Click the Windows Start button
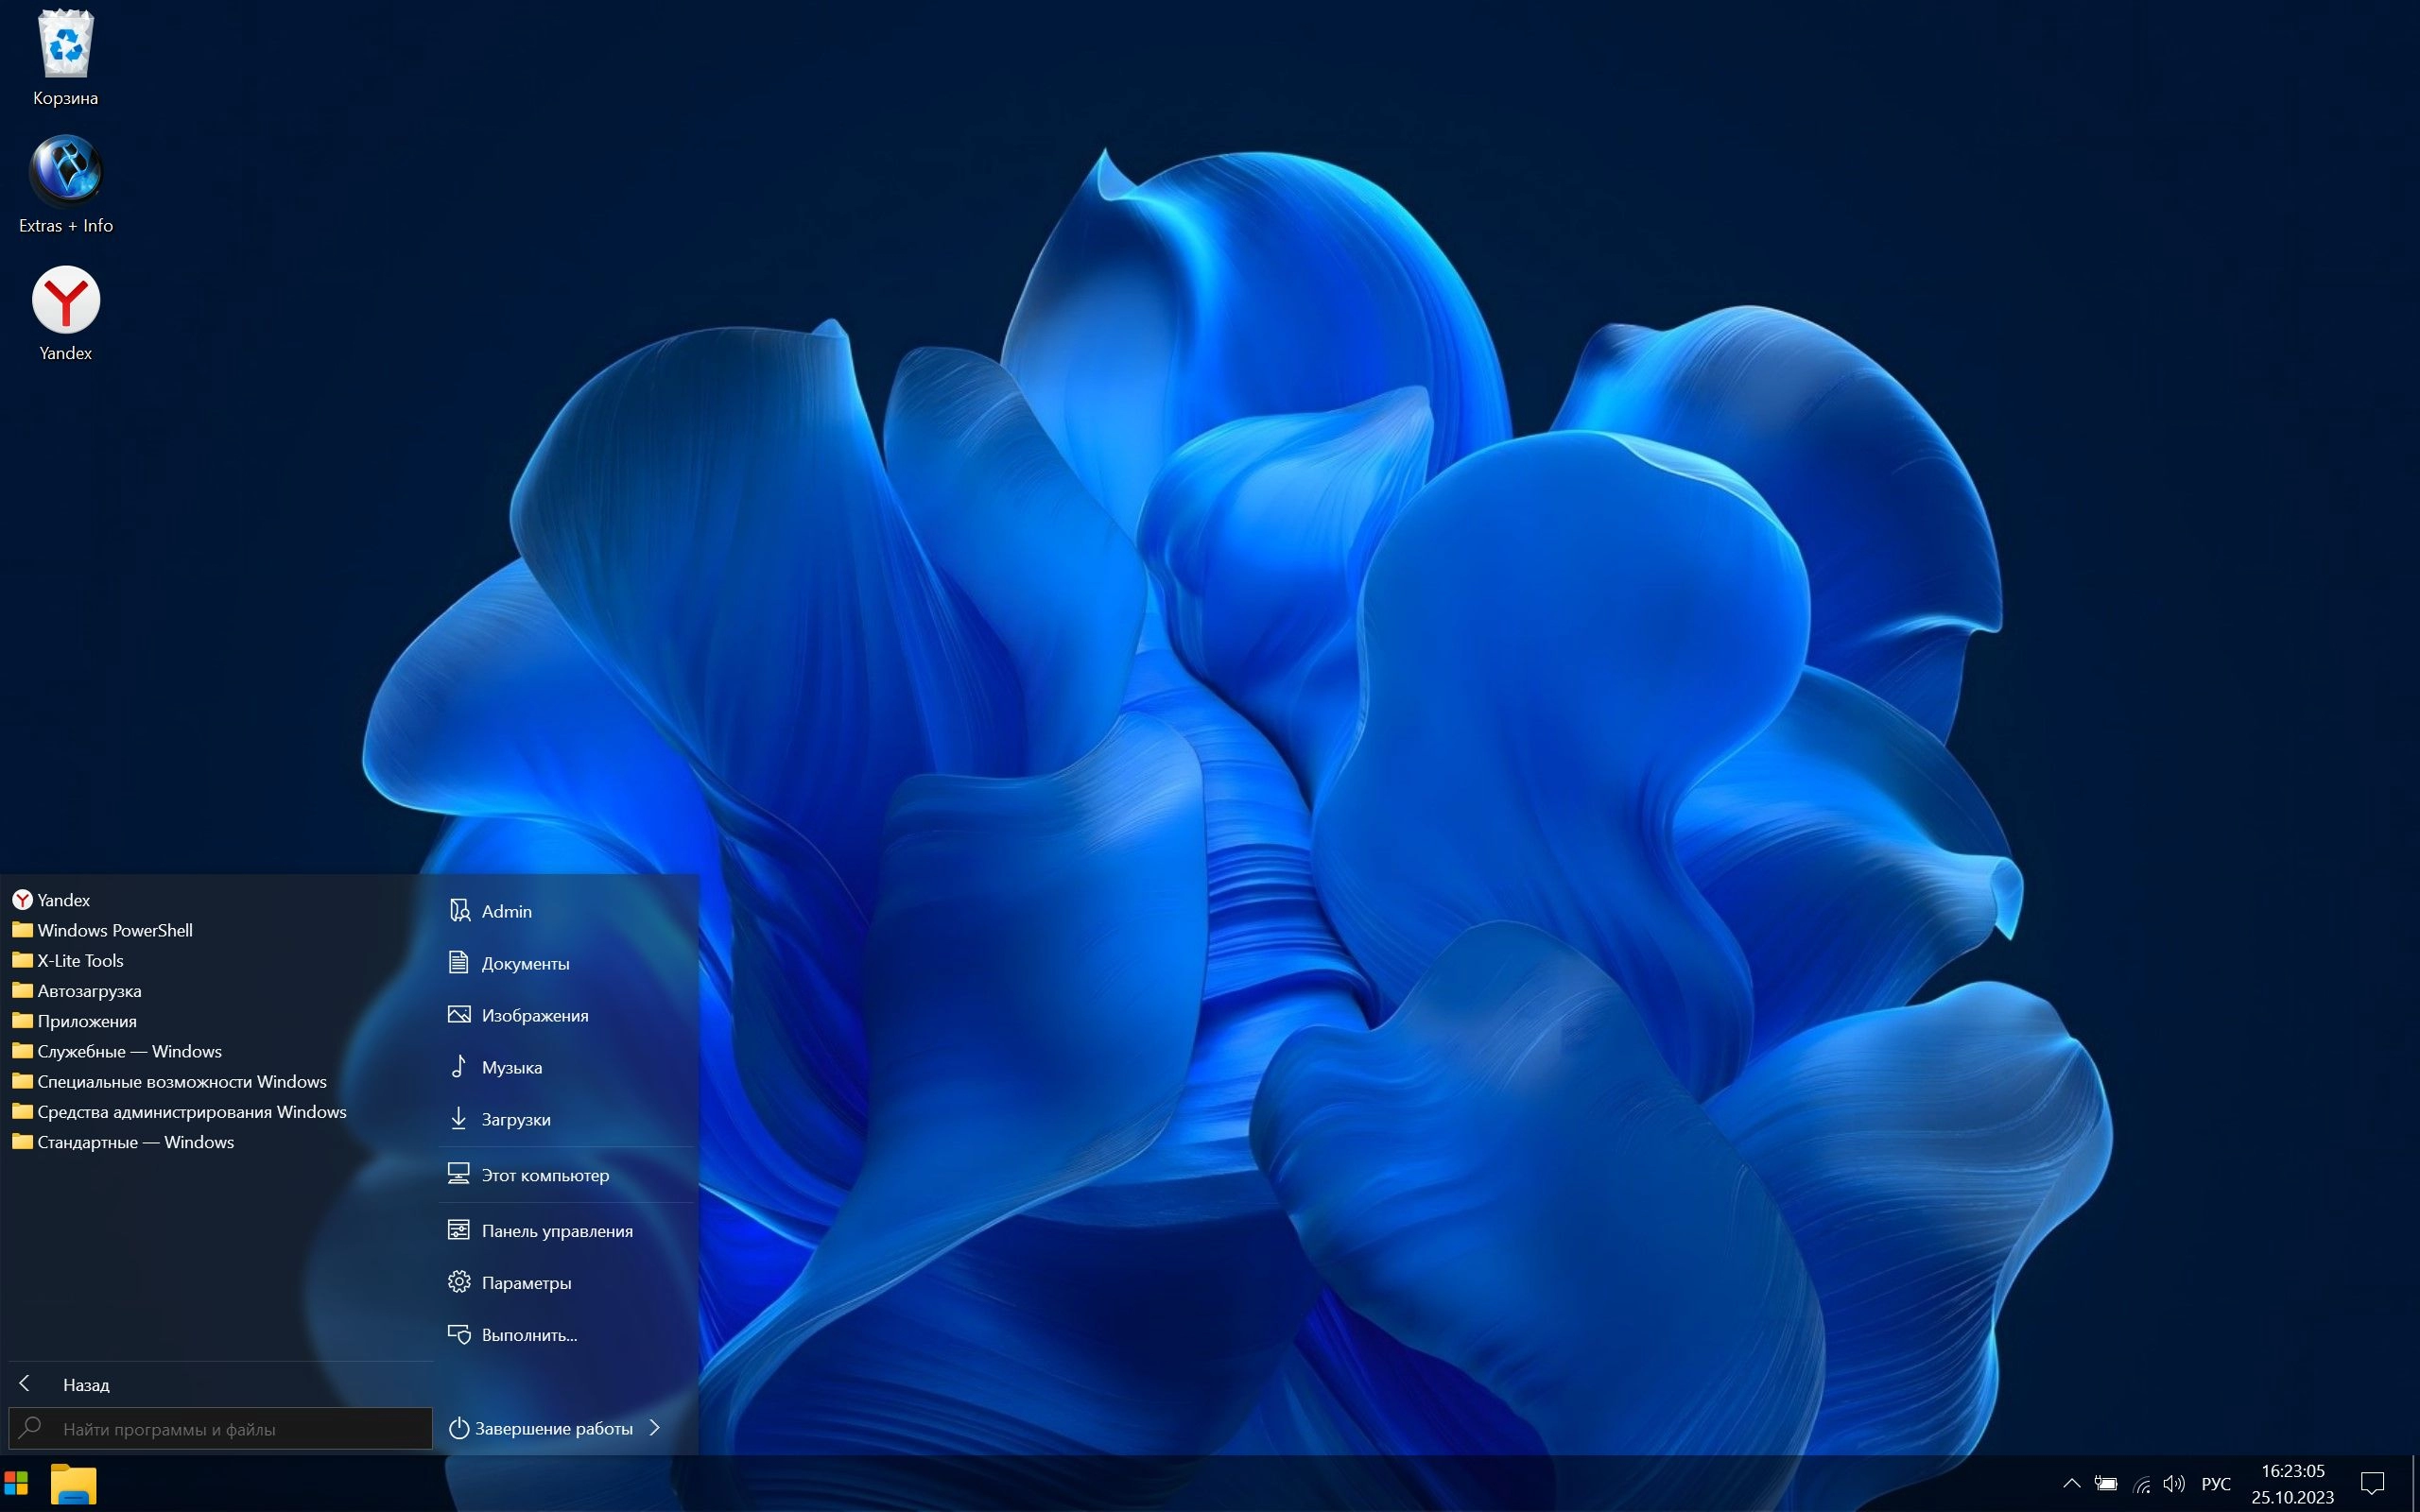Viewport: 2420px width, 1512px height. click(16, 1484)
